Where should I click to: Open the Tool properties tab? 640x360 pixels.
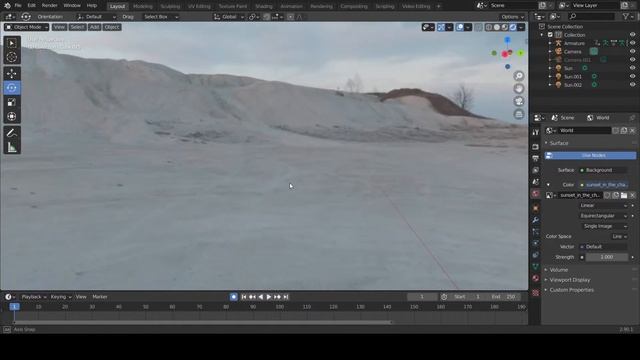pos(536,133)
